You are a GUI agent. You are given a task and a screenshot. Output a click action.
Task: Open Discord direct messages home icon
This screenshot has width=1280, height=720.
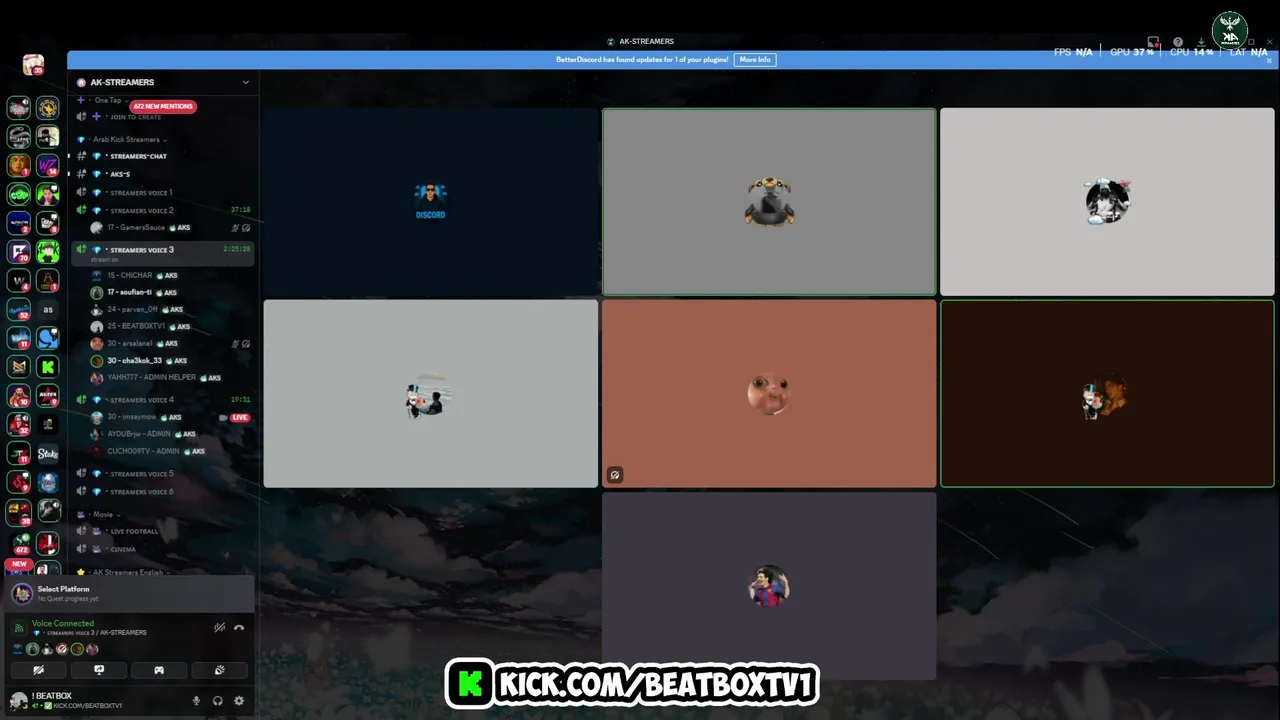(x=33, y=65)
